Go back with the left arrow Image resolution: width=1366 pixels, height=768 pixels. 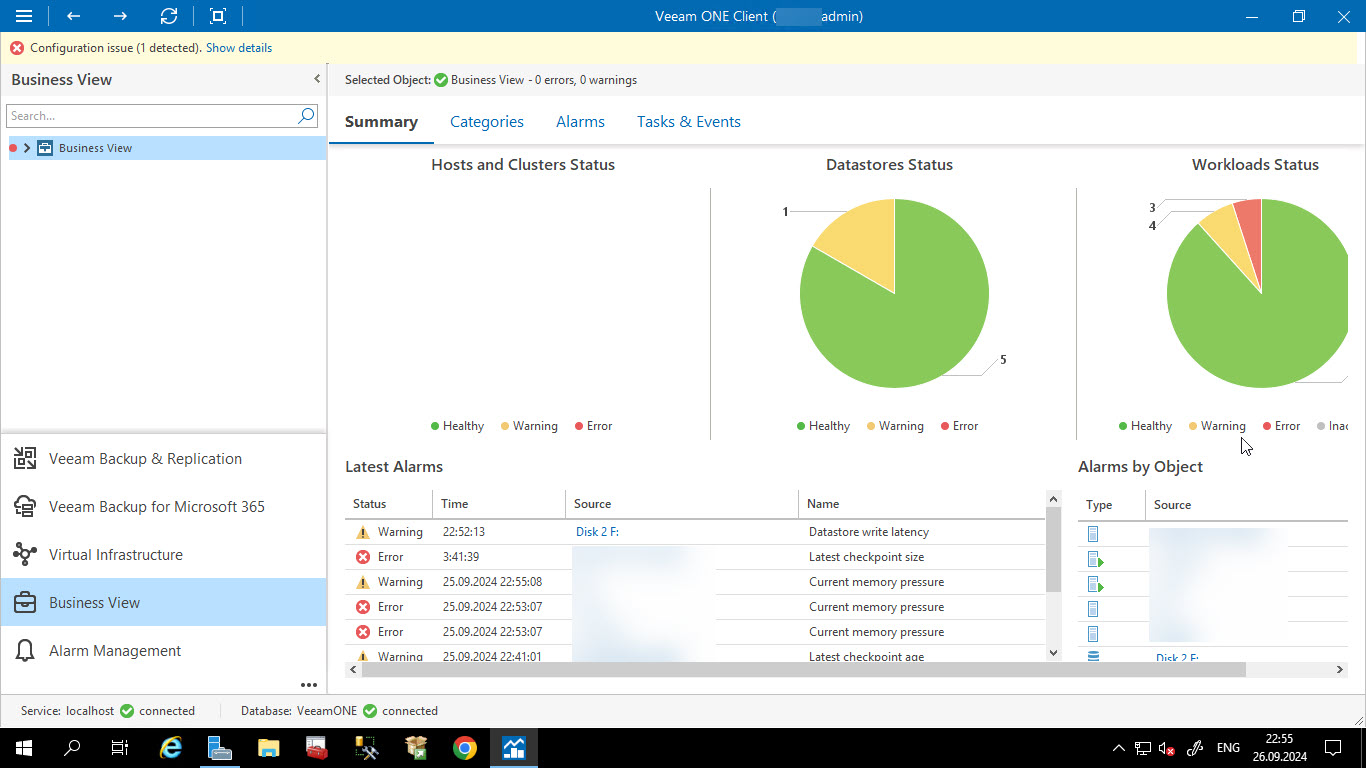[x=73, y=16]
